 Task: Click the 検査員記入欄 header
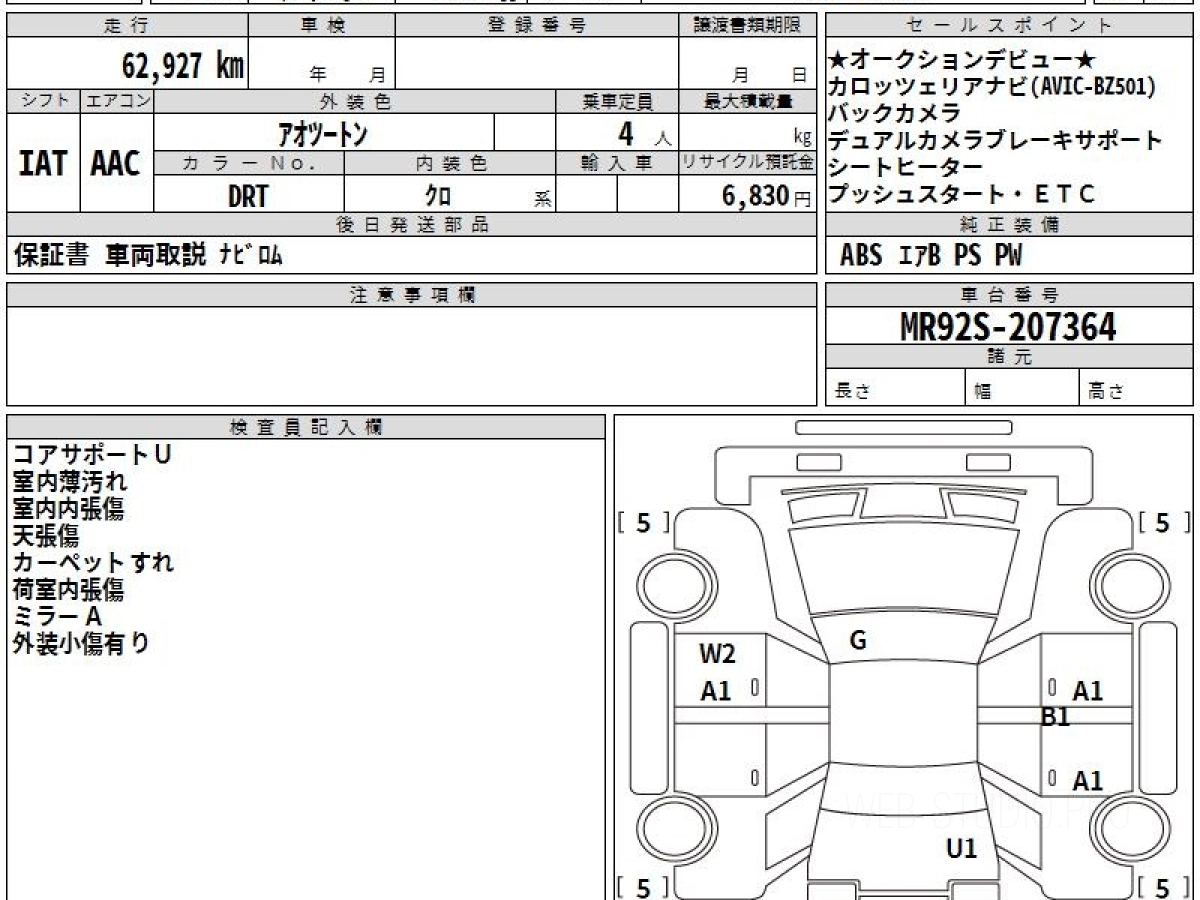pyautogui.click(x=306, y=427)
